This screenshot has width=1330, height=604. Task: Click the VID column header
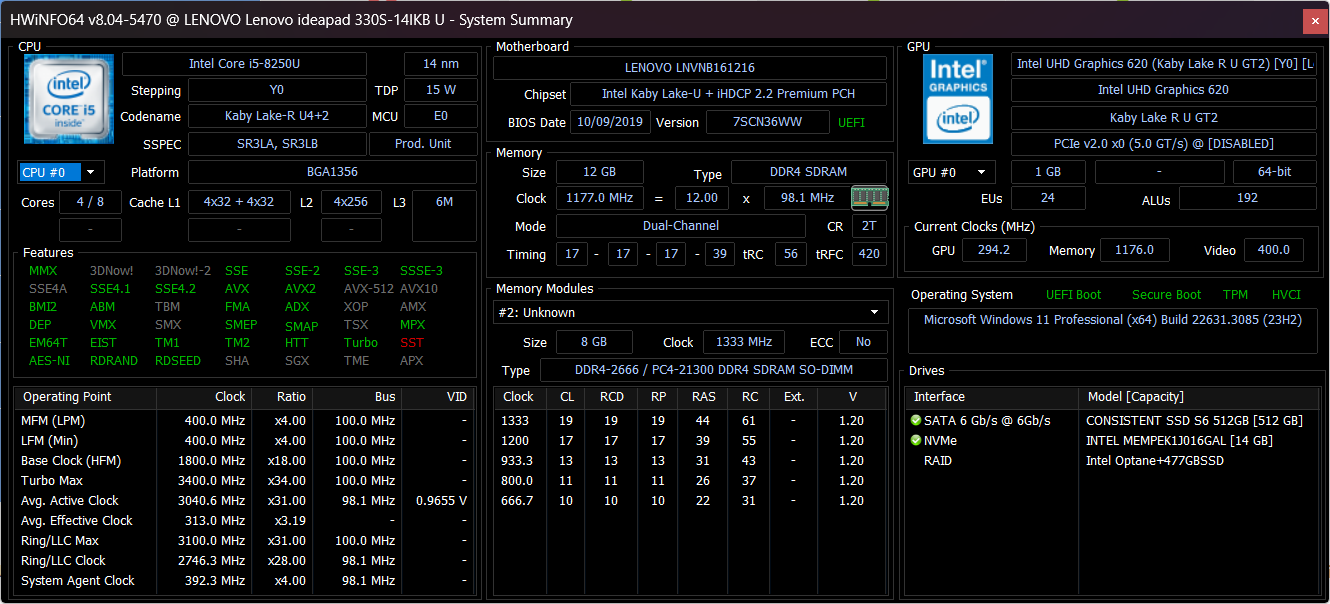(436, 397)
